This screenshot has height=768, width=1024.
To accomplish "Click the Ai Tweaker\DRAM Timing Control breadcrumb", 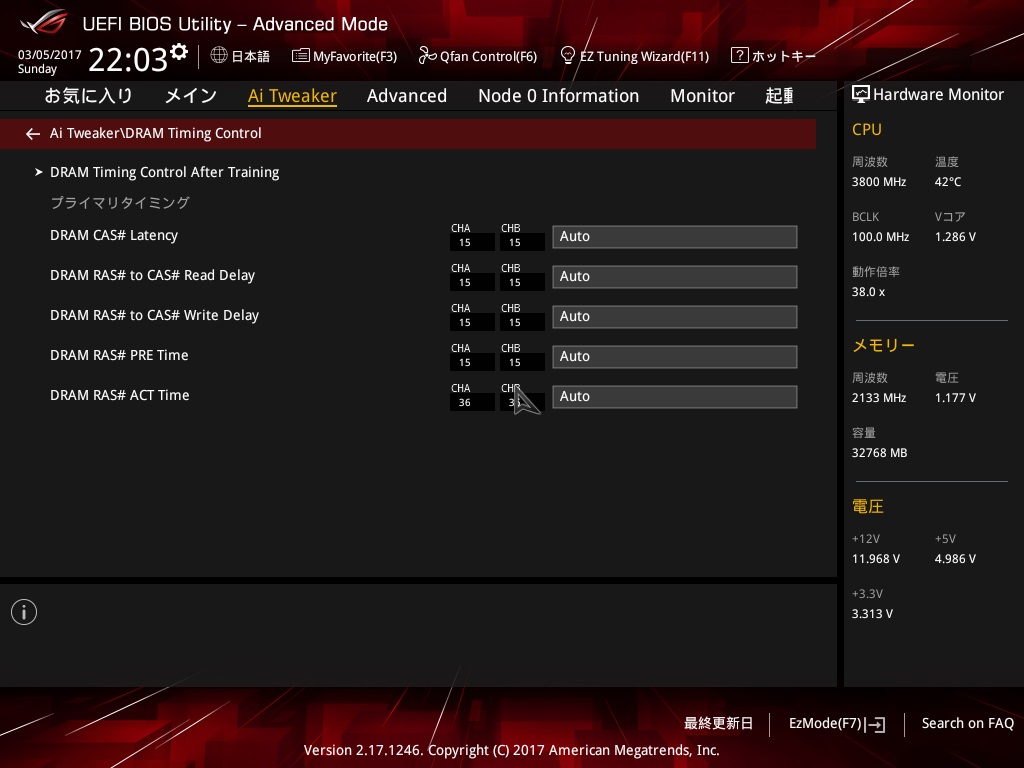I will tap(155, 133).
